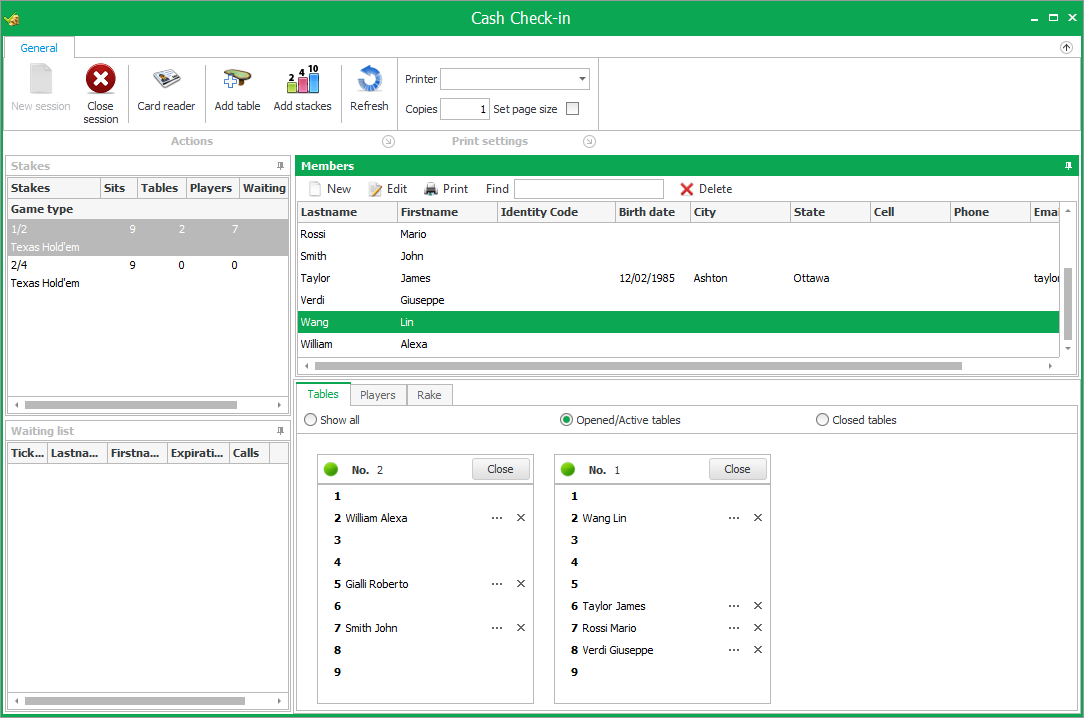Open Actions group dialog launcher
The width and height of the screenshot is (1084, 718).
[389, 141]
